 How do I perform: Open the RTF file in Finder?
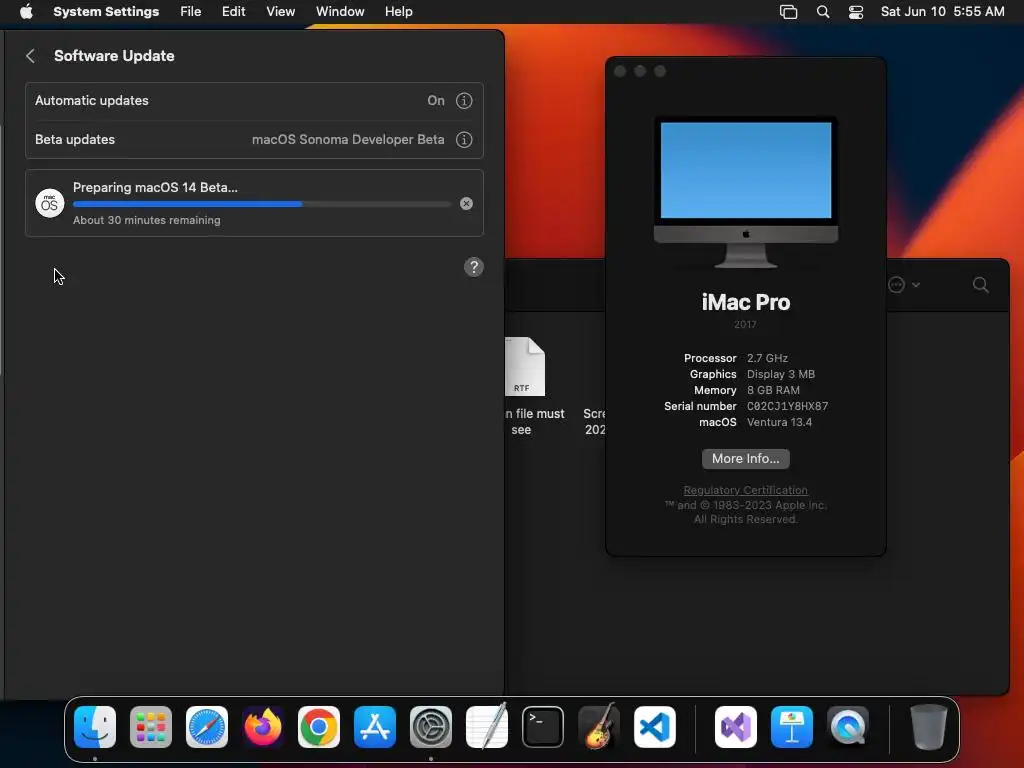coord(524,366)
